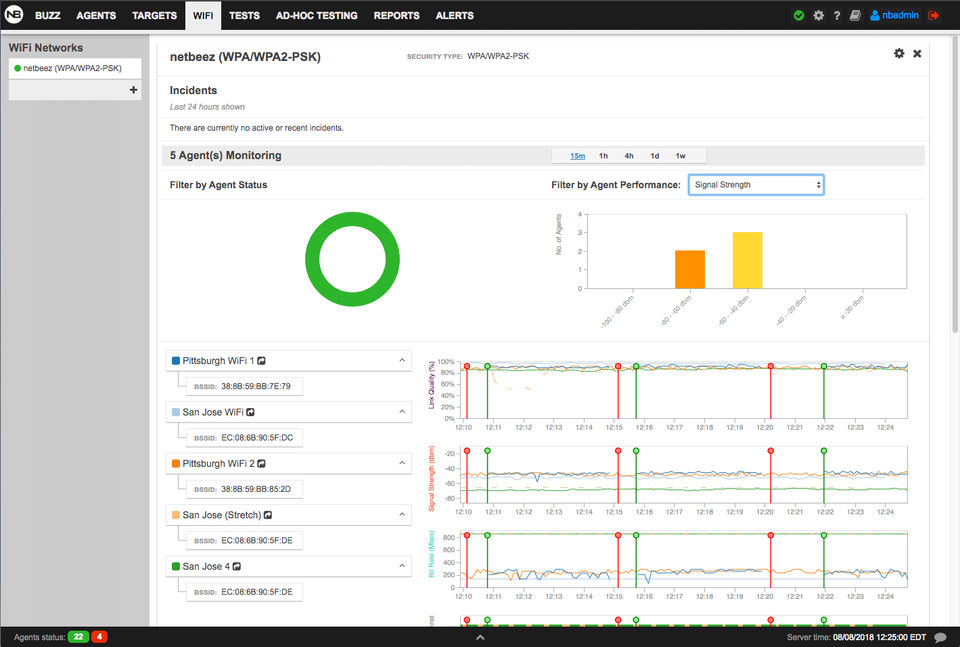Toggle San Jose 4 green series swatch
The height and width of the screenshot is (647, 960).
(x=176, y=566)
